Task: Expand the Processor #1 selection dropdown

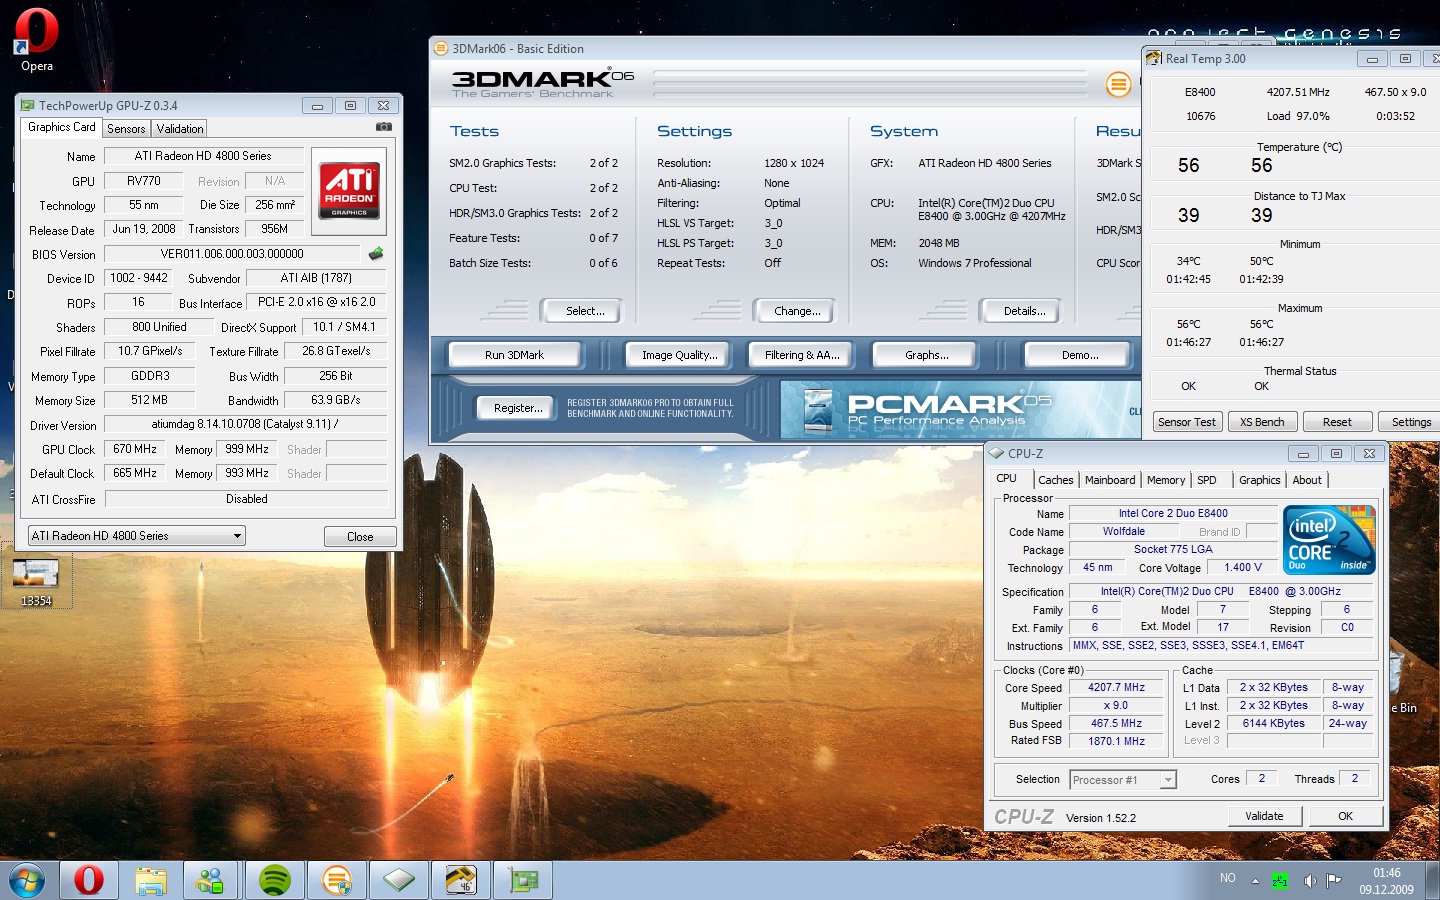Action: point(1167,780)
